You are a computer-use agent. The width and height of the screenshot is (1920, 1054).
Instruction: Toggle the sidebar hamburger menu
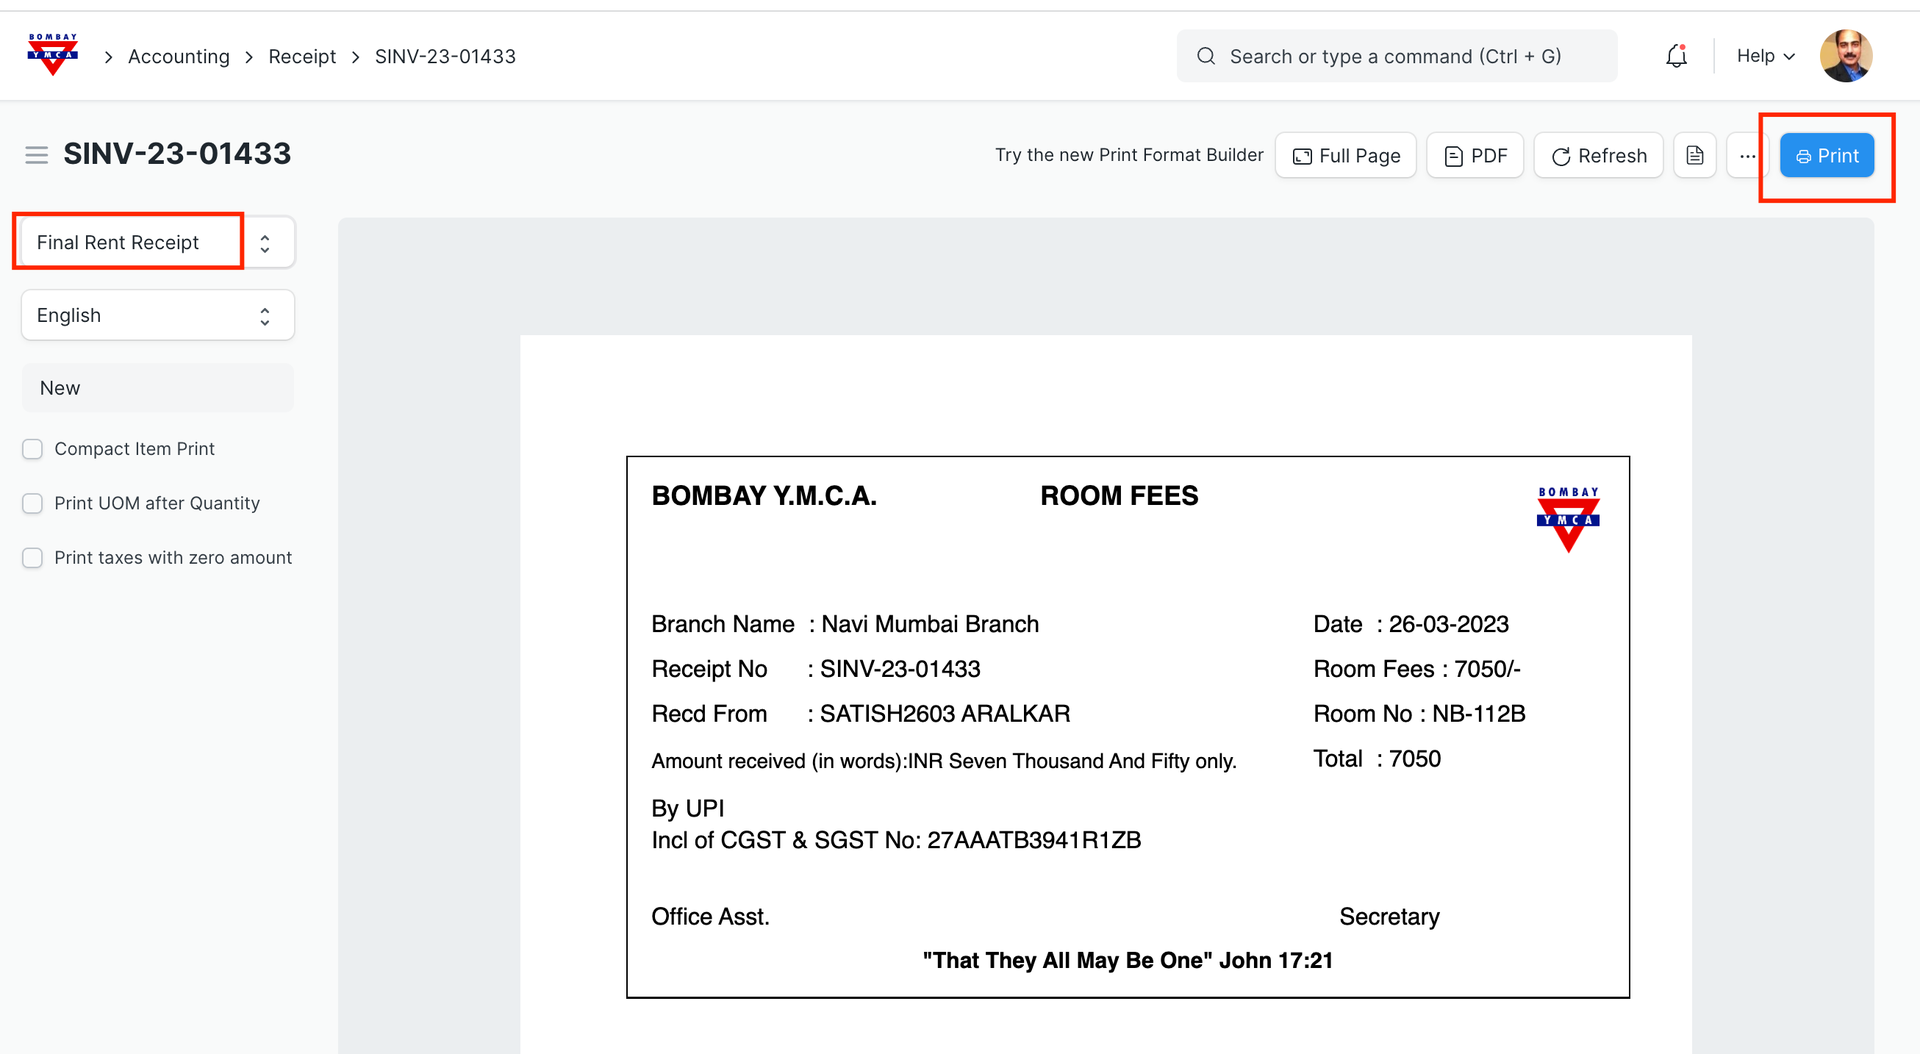(37, 155)
